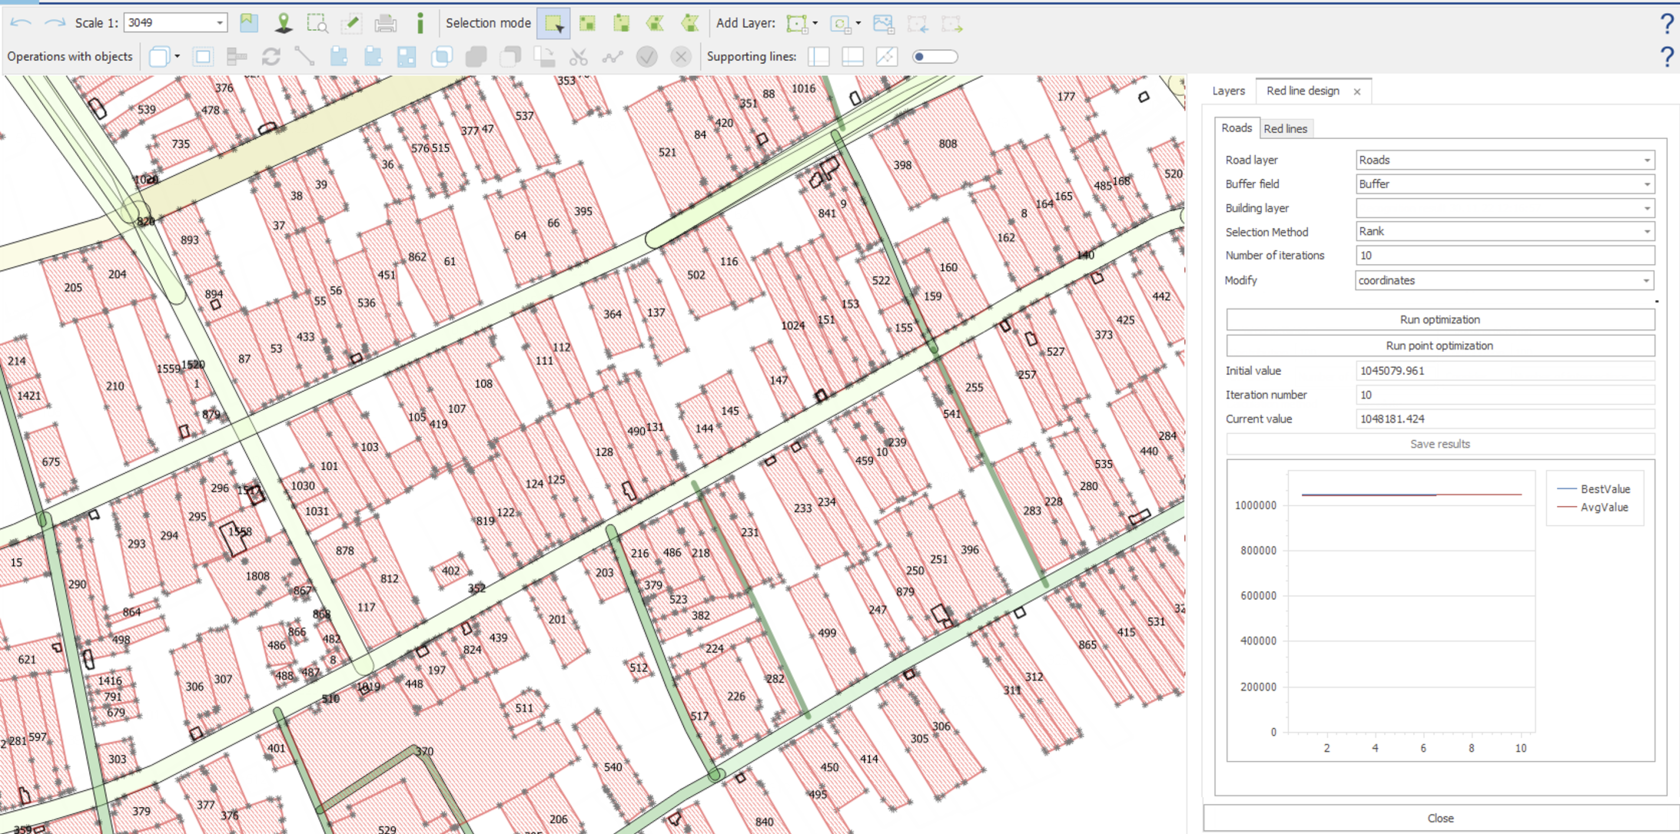Click the Initial value field

(x=1505, y=370)
